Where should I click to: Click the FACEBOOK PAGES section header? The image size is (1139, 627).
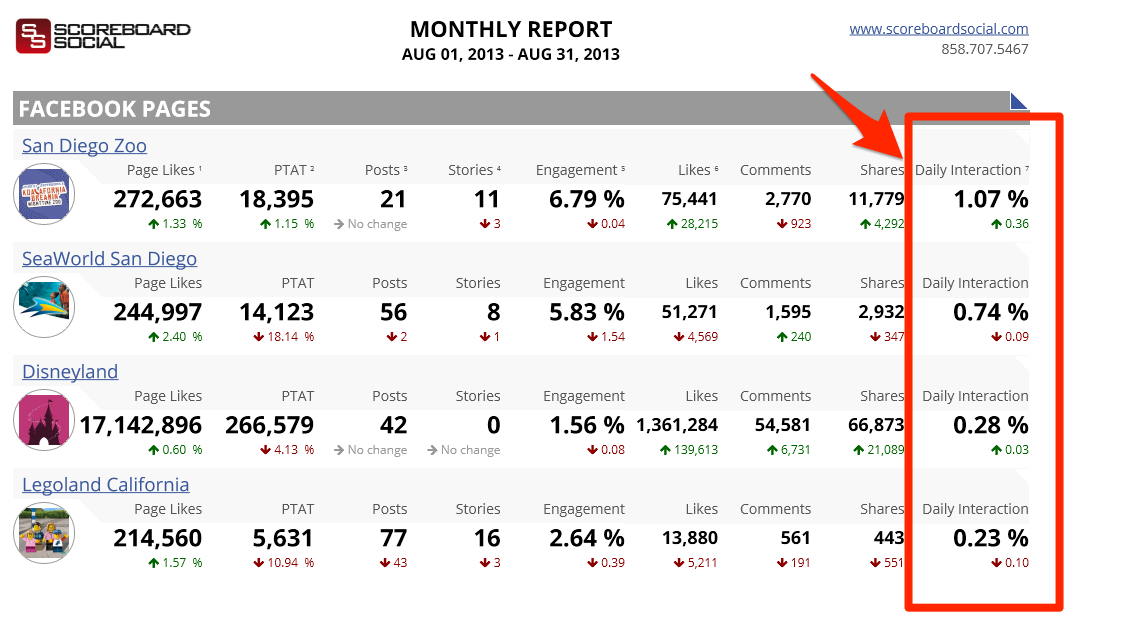tap(521, 108)
